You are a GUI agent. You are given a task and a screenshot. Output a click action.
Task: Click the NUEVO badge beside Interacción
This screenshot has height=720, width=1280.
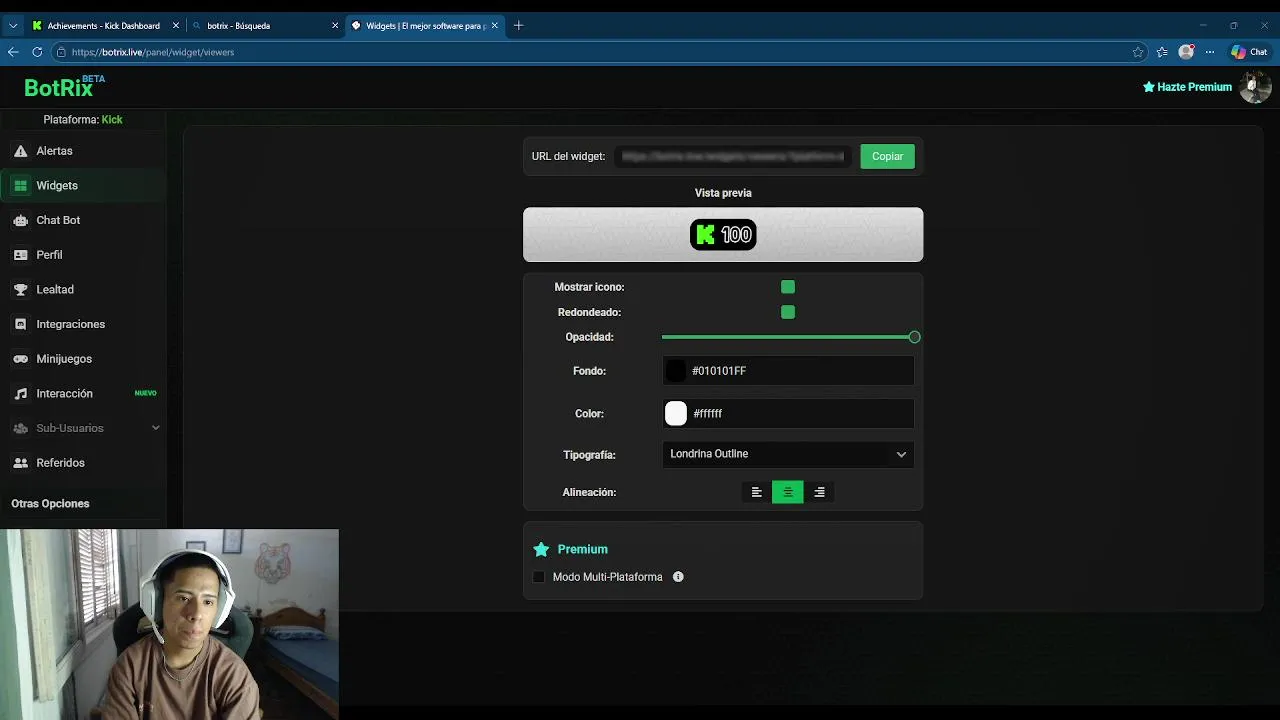[x=146, y=393]
